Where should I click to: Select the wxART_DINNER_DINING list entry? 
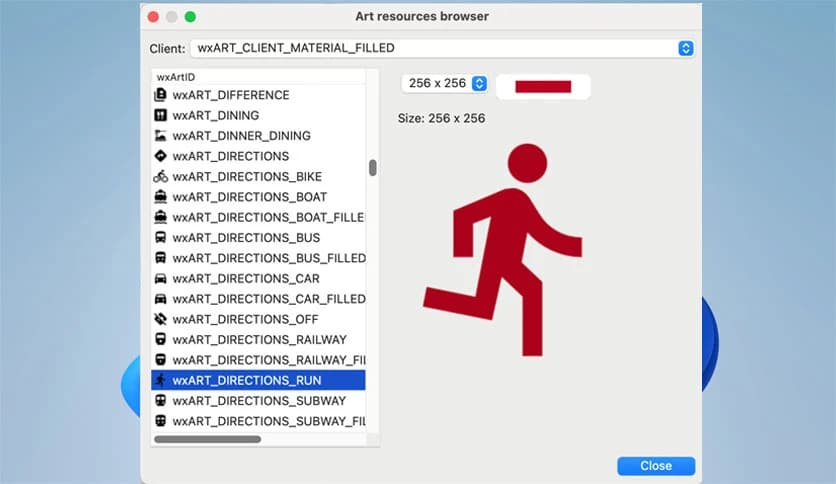(x=242, y=135)
